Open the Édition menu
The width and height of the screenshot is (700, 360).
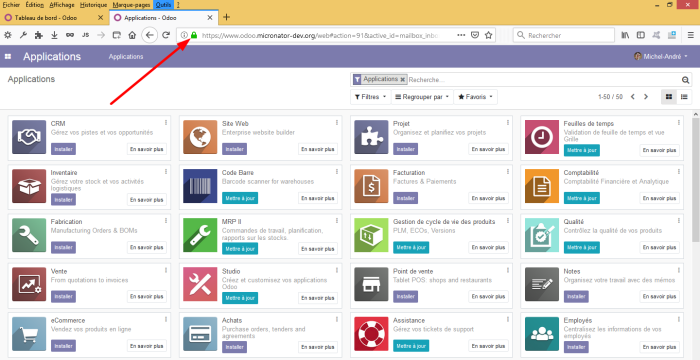coord(35,5)
